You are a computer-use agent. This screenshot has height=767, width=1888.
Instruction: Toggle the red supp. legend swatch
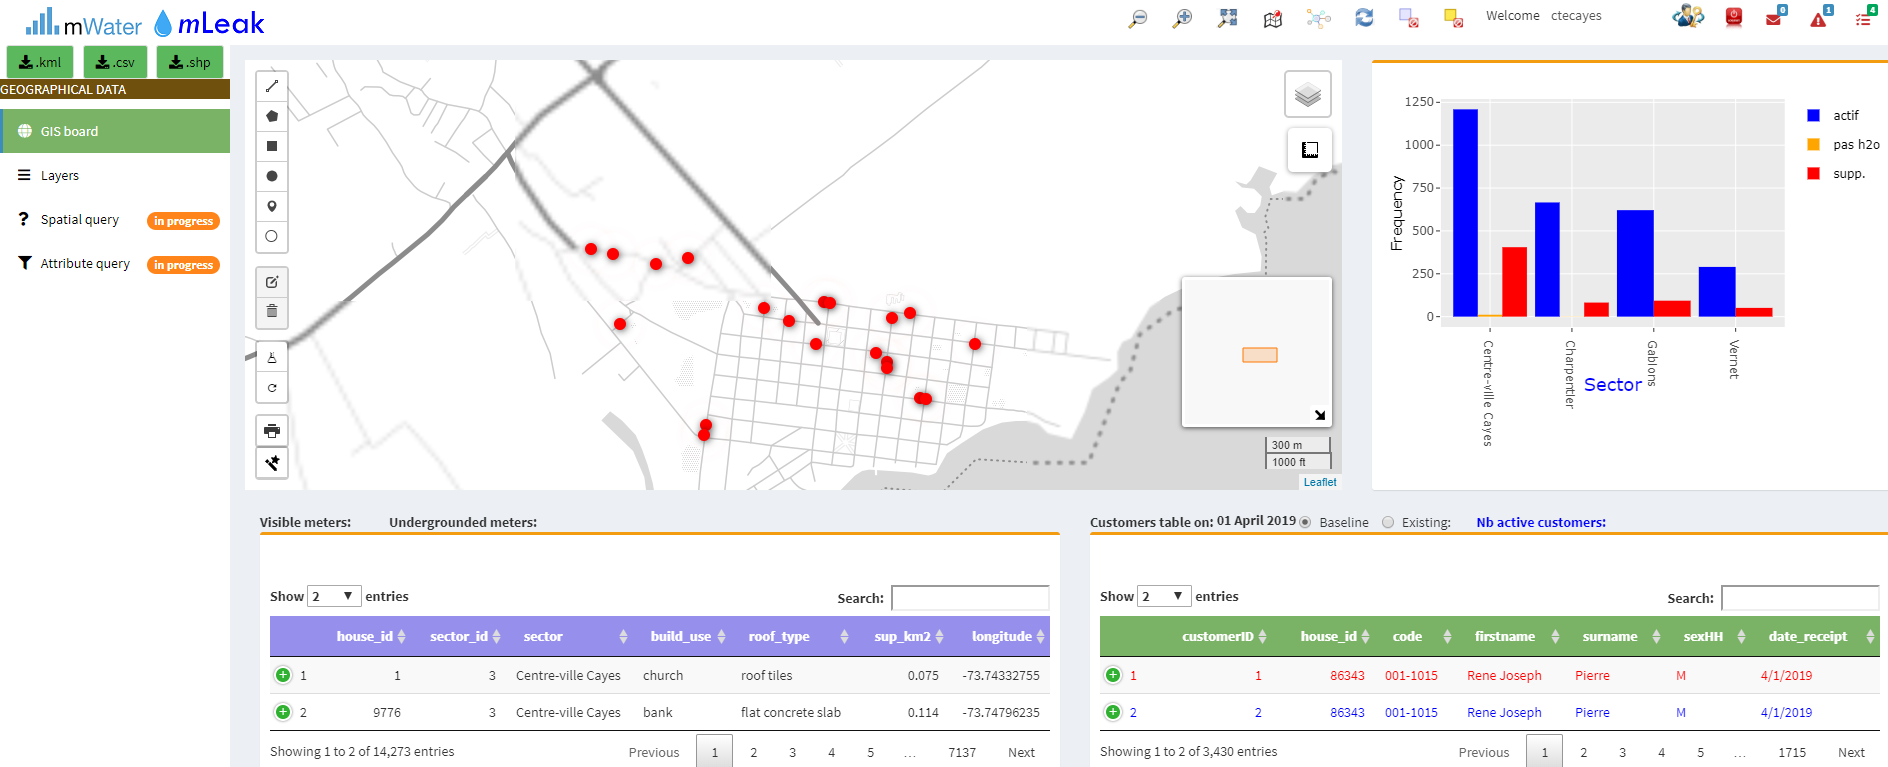tap(1813, 173)
